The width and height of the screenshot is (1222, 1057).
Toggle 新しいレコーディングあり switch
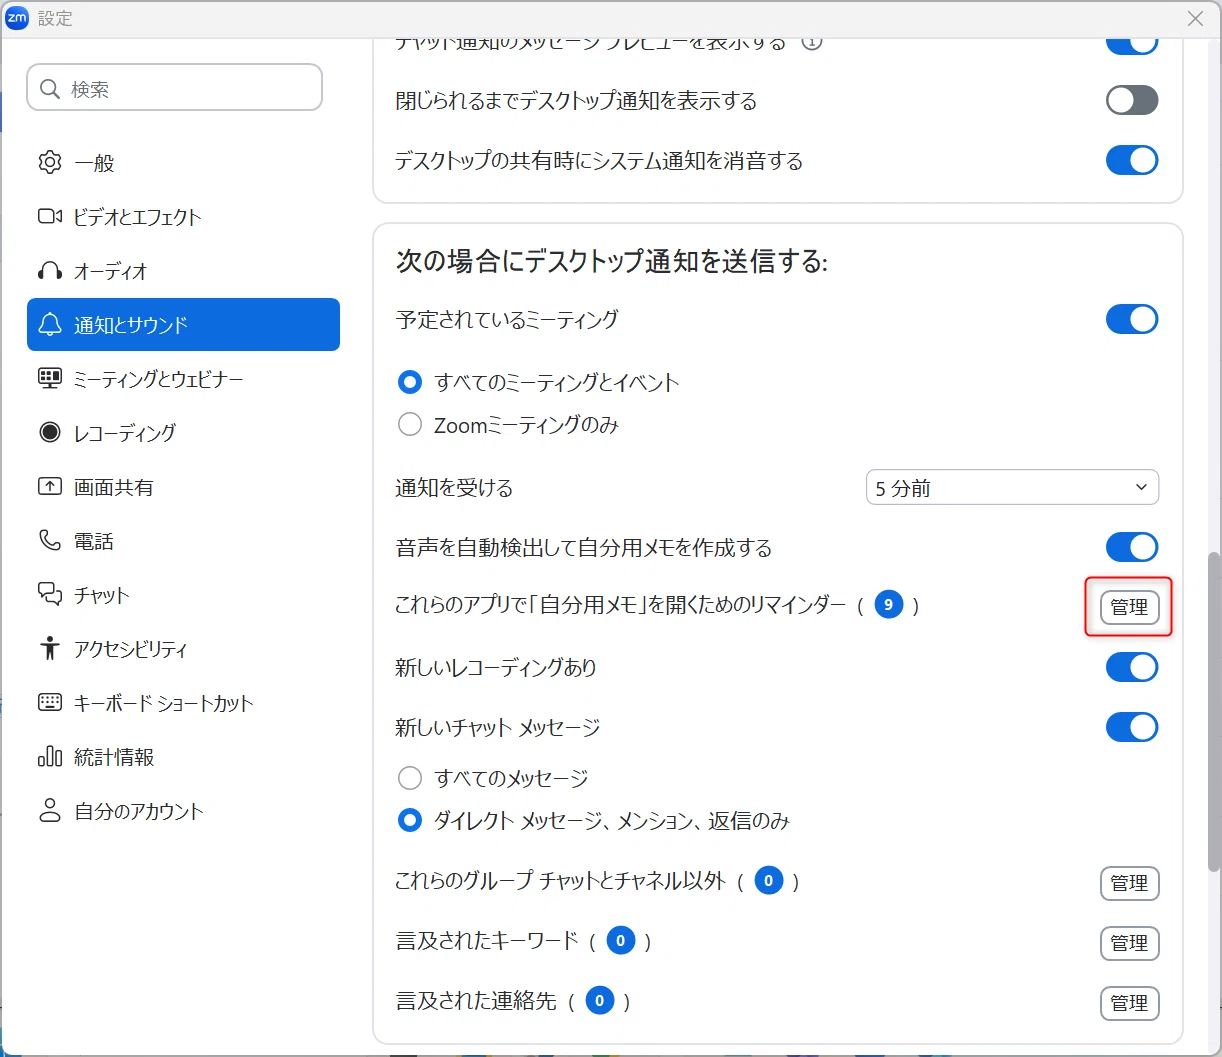pos(1132,667)
